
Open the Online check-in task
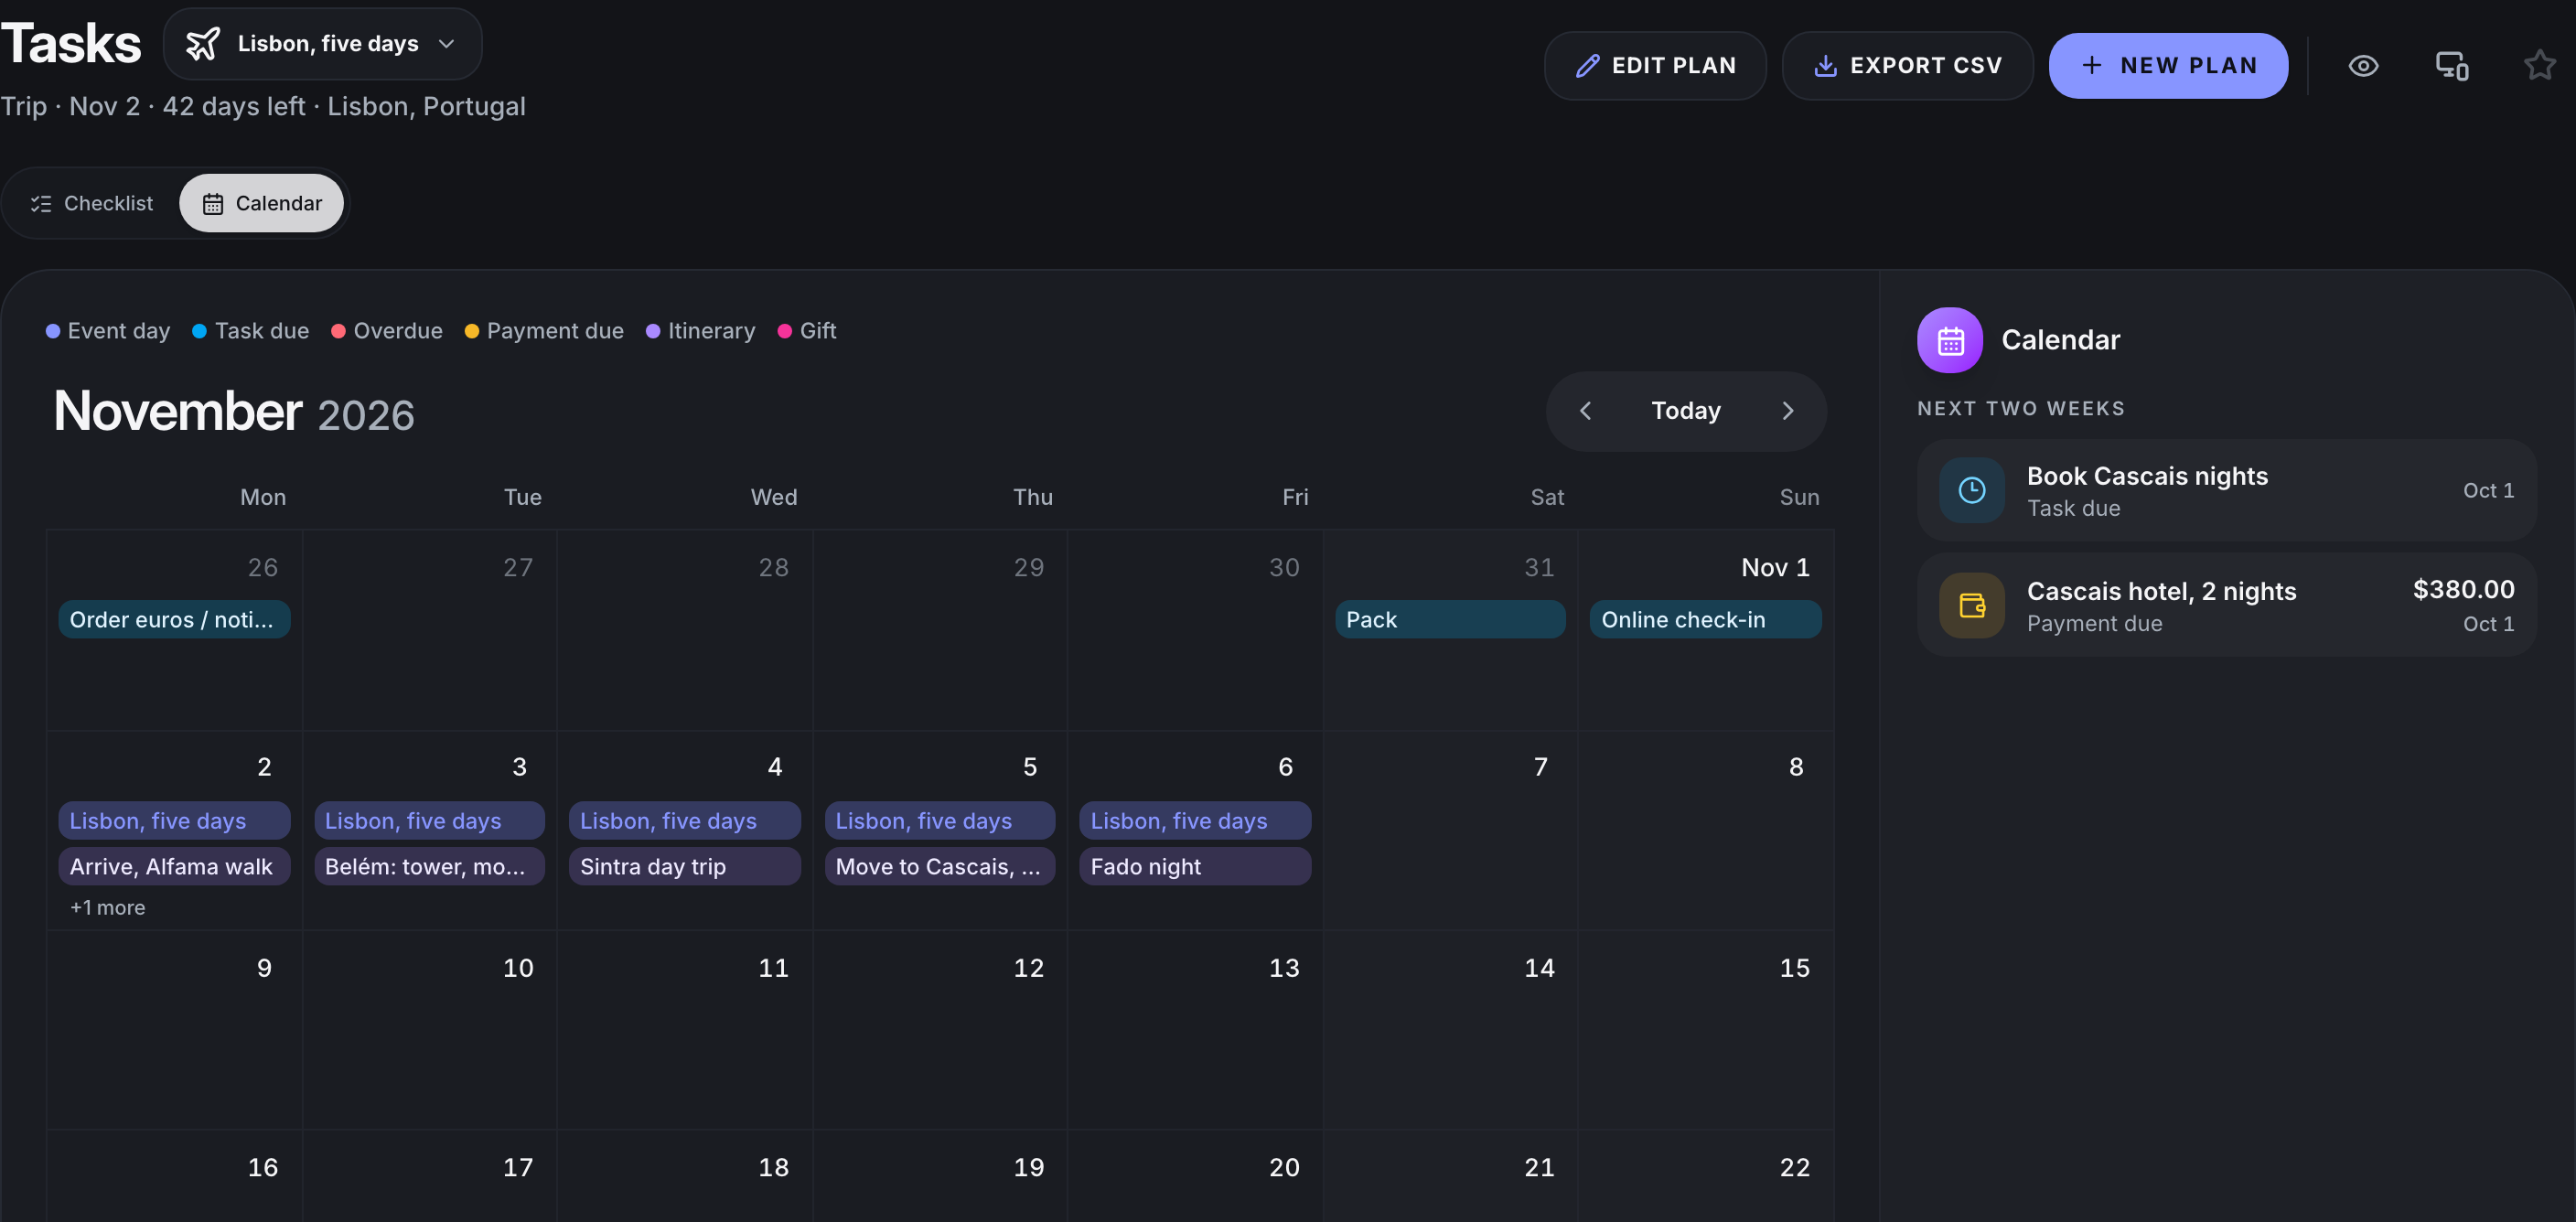point(1705,619)
